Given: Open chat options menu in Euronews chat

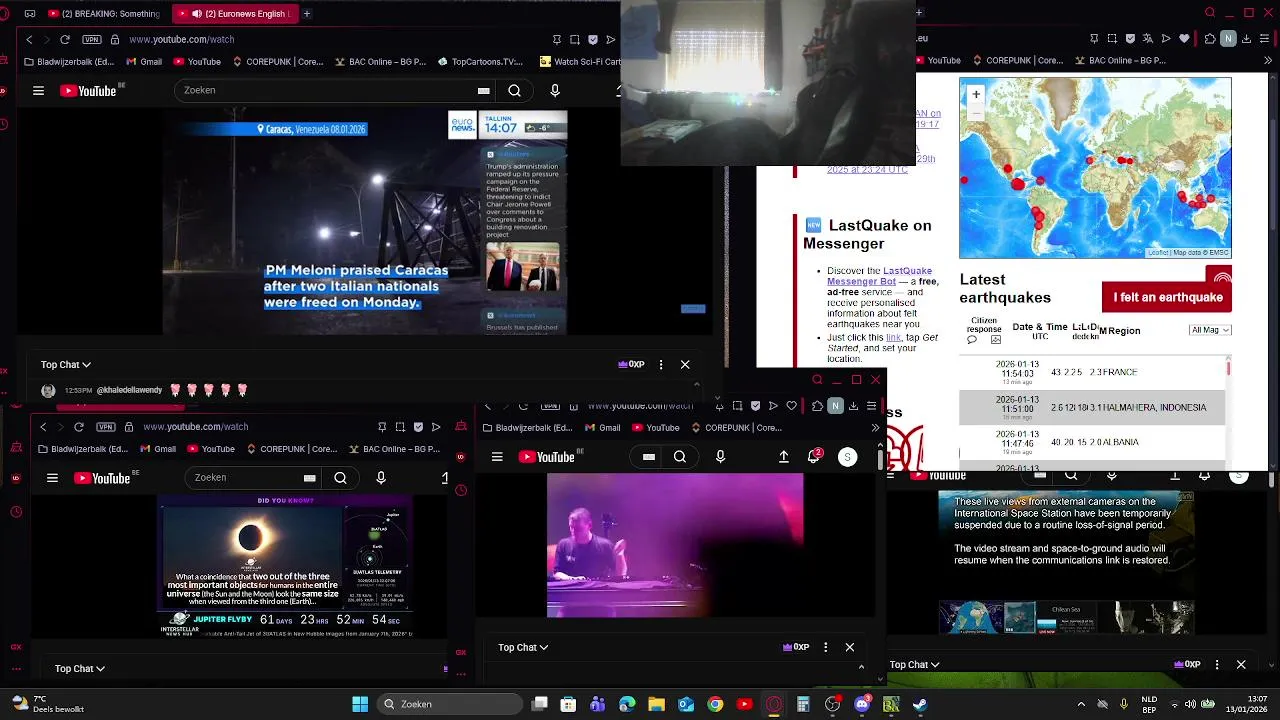Looking at the screenshot, I should [661, 365].
